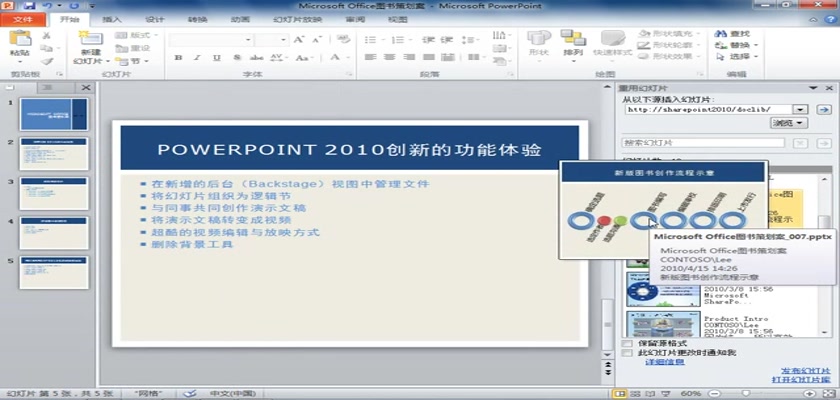Toggle text shadow with the S icon
The width and height of the screenshot is (840, 400).
click(237, 58)
